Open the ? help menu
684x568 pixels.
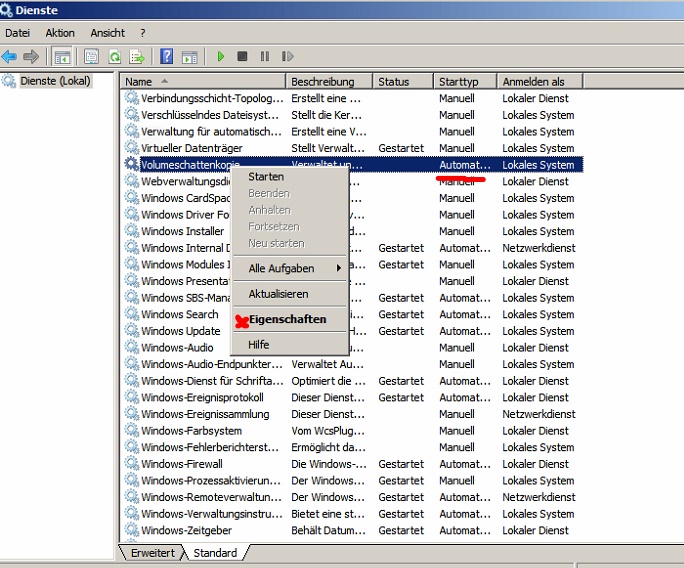(143, 33)
